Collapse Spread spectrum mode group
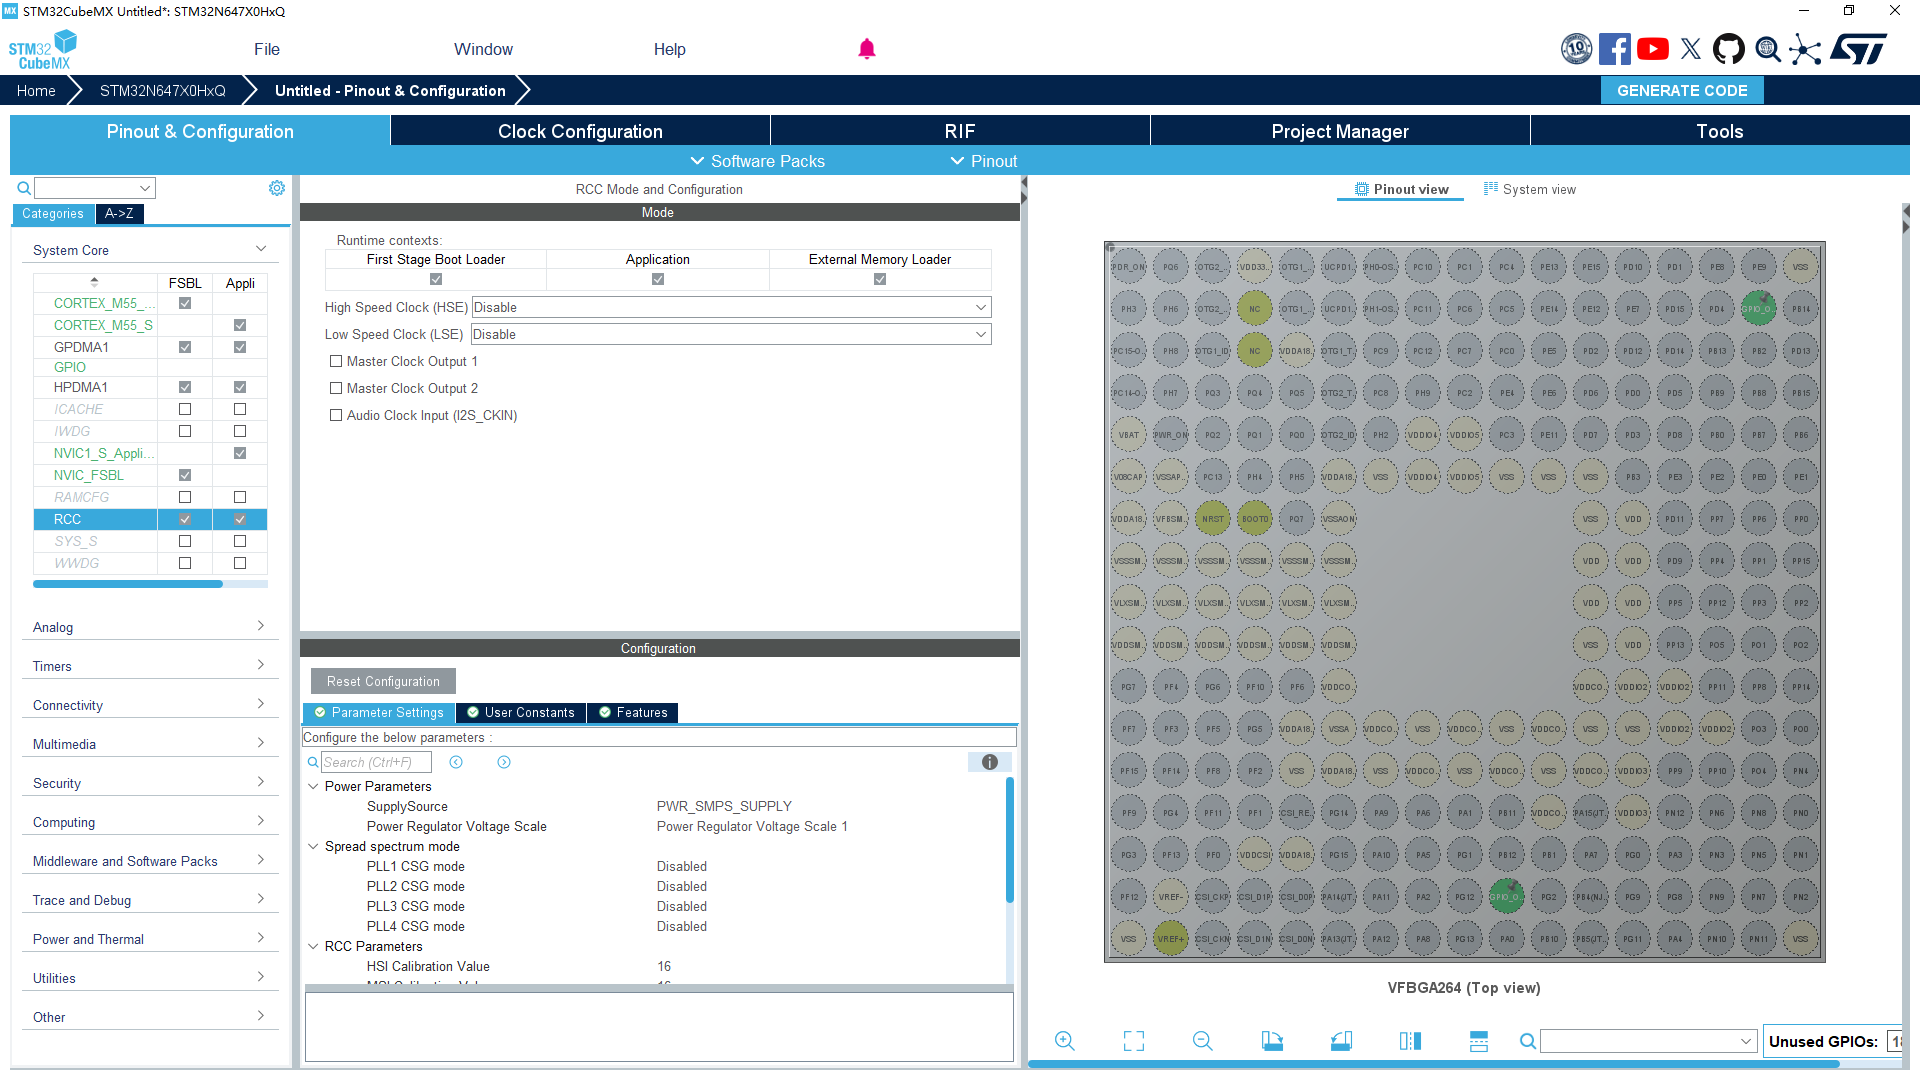This screenshot has height=1080, width=1920. point(313,846)
